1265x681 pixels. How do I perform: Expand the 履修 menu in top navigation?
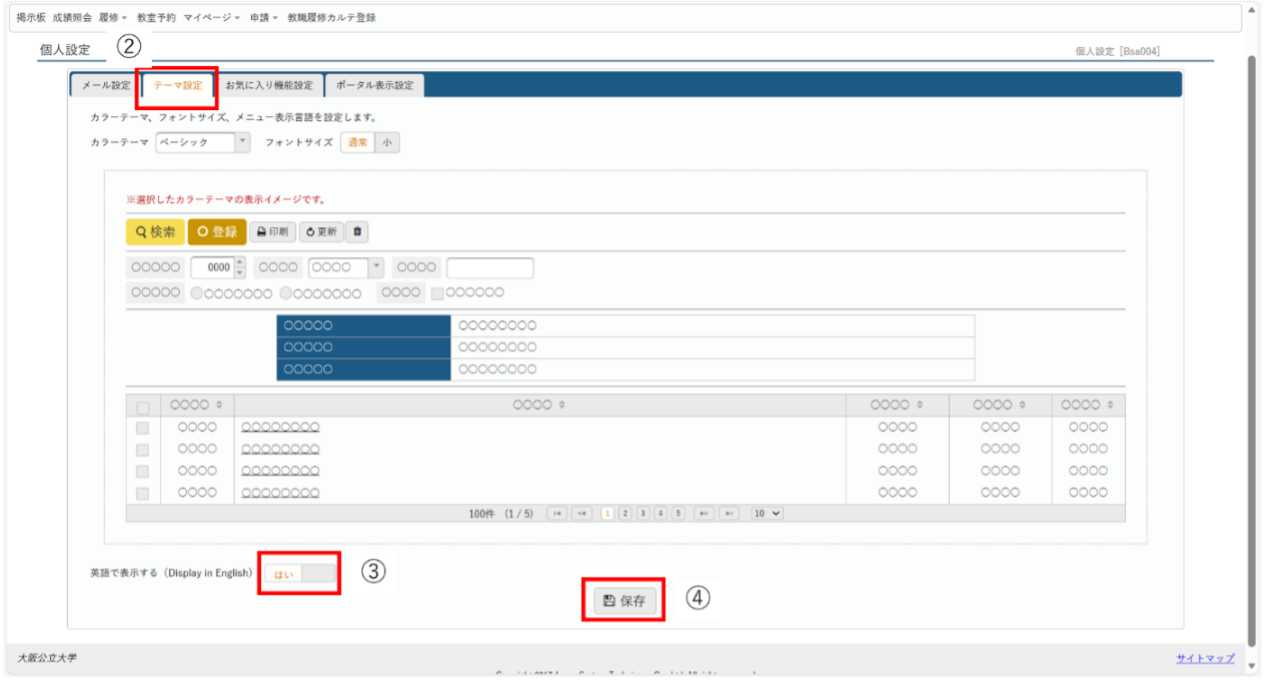[112, 18]
